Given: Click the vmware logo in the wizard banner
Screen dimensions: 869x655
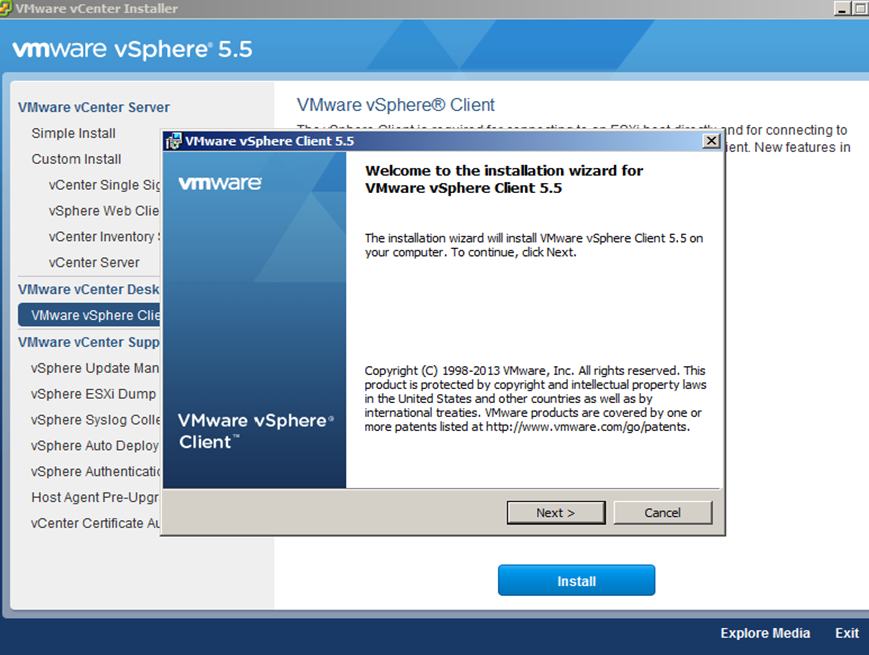Looking at the screenshot, I should [x=220, y=183].
